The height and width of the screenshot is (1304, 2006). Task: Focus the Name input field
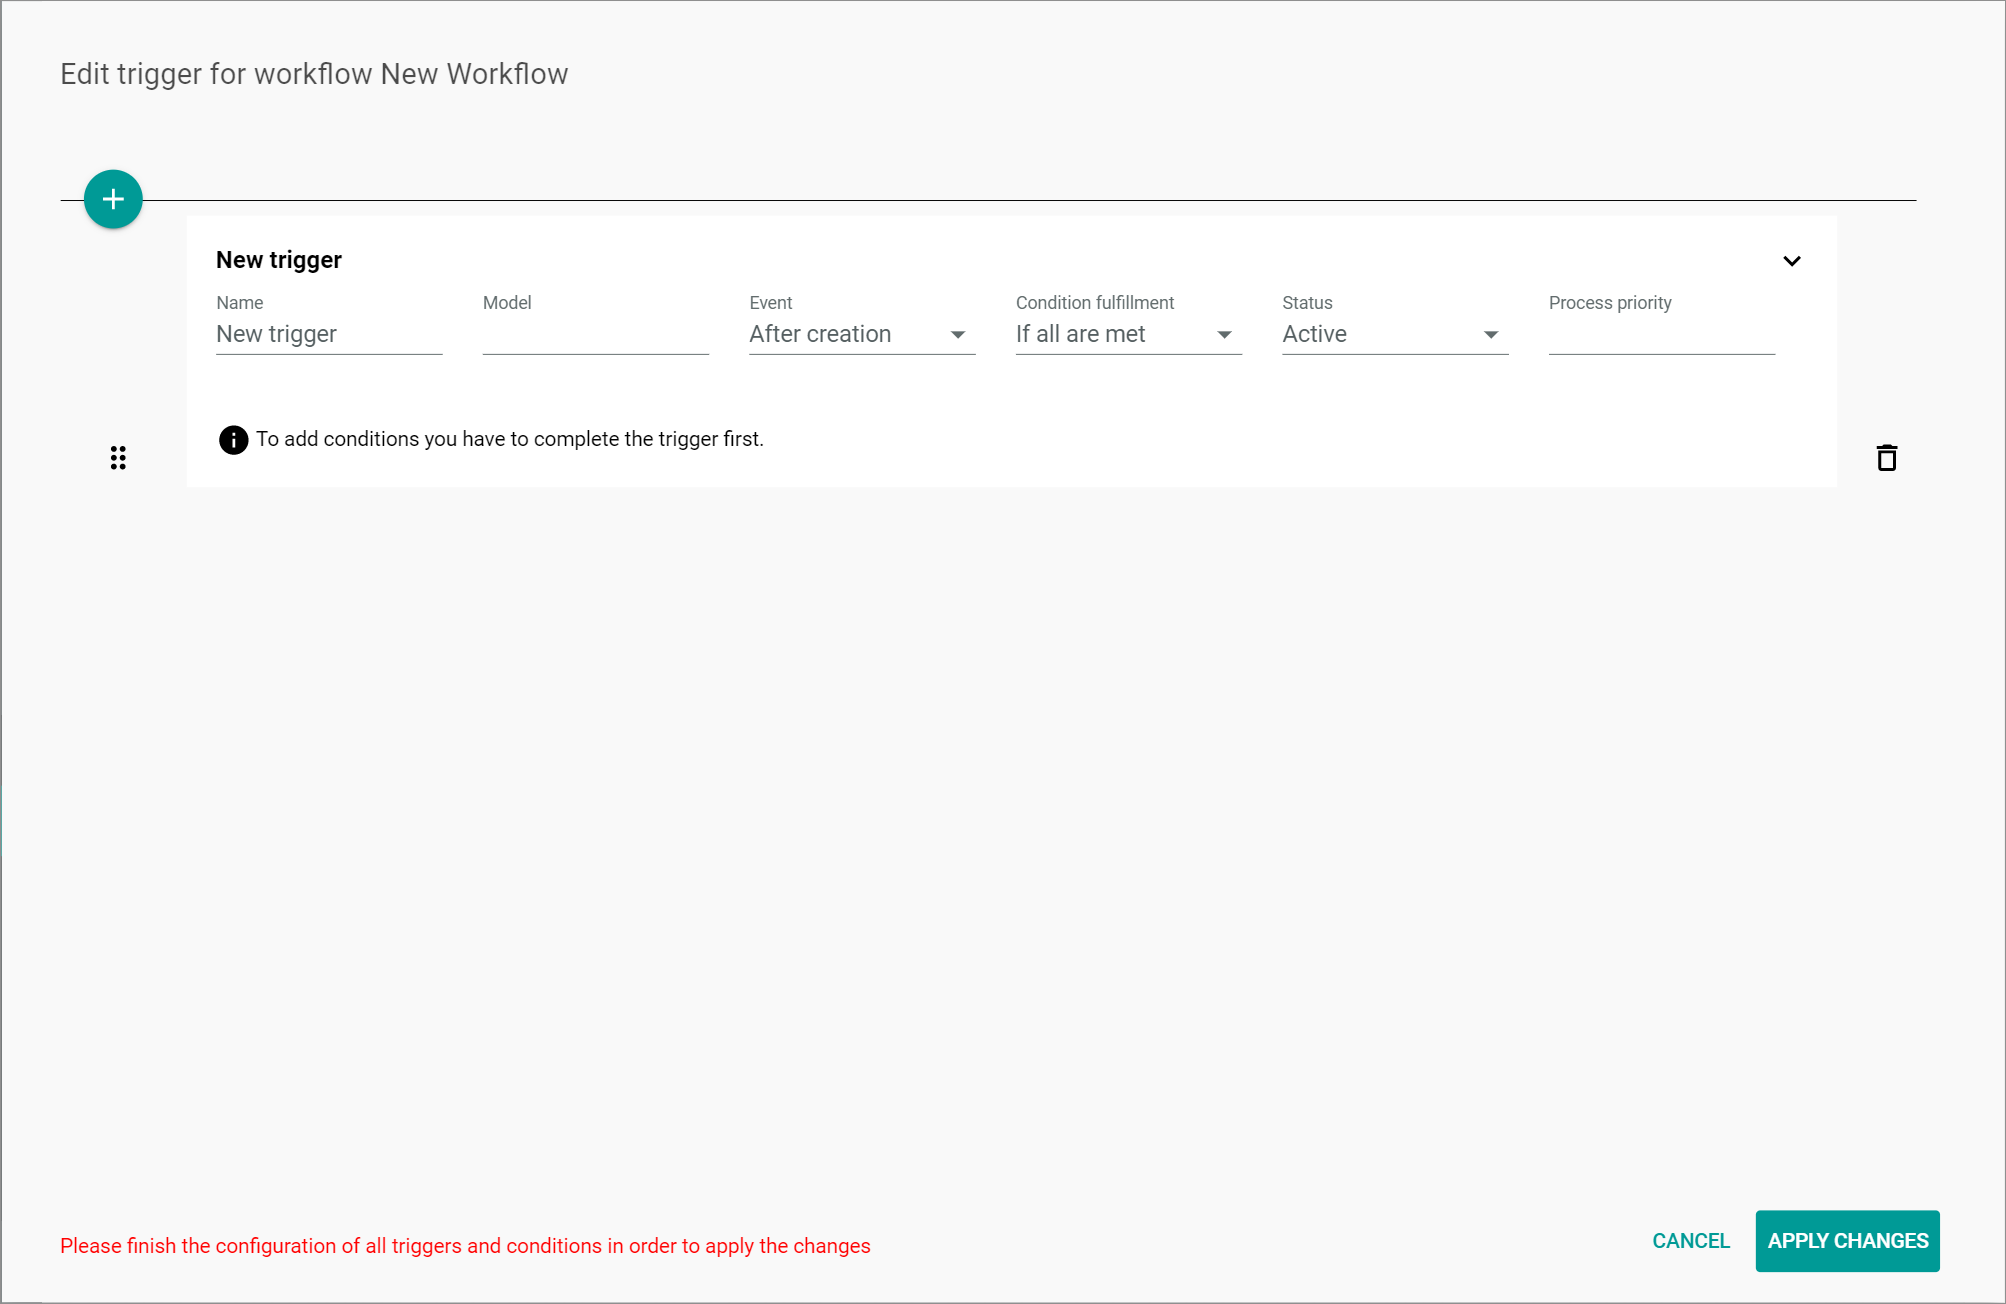(329, 334)
